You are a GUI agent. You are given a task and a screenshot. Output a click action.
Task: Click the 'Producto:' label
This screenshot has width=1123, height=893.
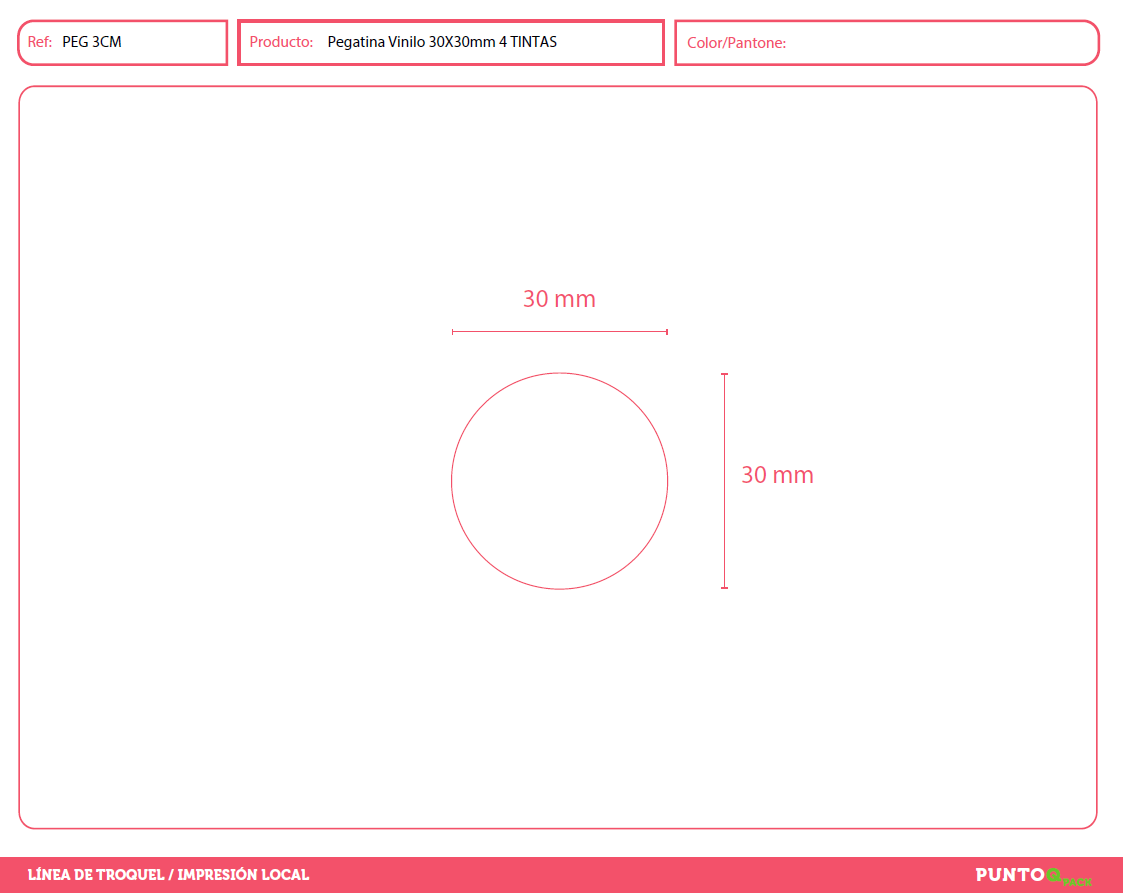[281, 42]
